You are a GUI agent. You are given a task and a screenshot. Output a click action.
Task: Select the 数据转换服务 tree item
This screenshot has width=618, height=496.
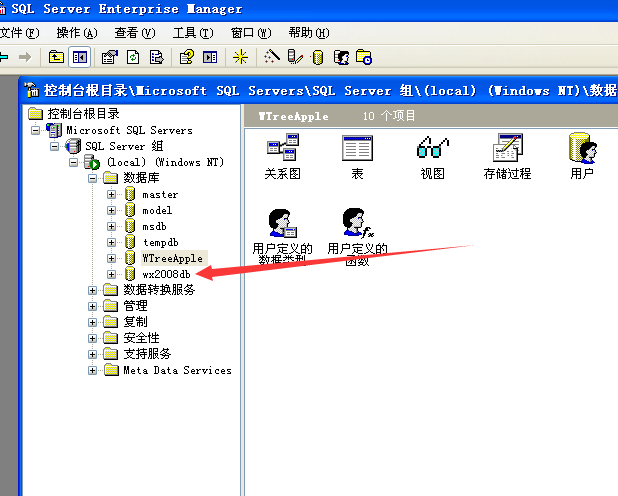point(159,290)
